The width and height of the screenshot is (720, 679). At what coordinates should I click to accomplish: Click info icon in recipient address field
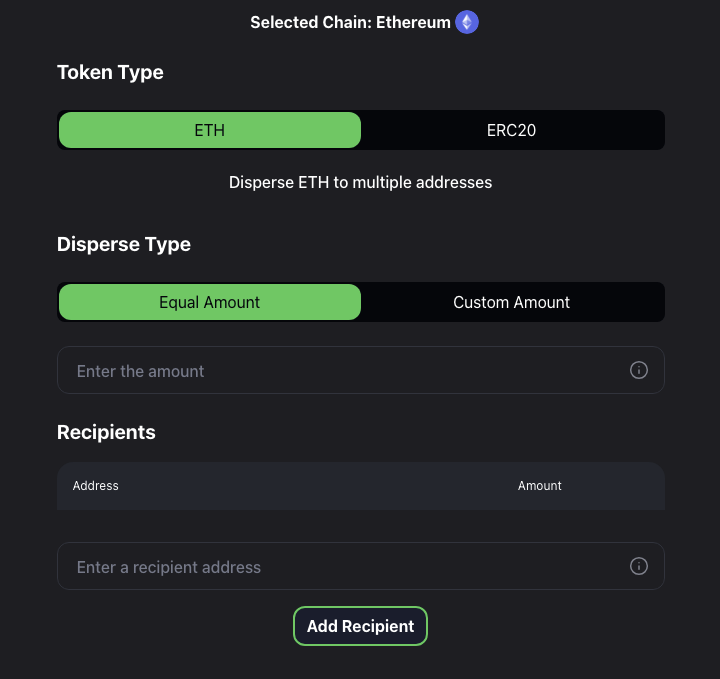(x=639, y=566)
